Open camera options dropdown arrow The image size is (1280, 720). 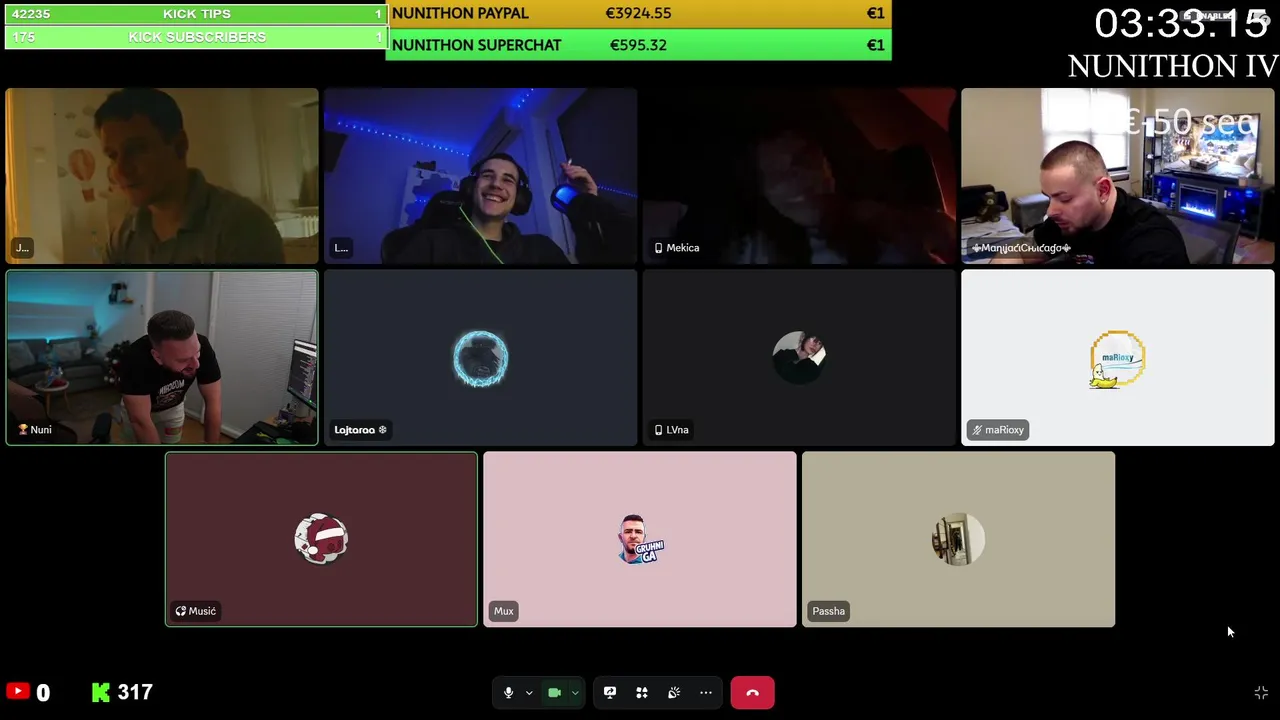(574, 693)
